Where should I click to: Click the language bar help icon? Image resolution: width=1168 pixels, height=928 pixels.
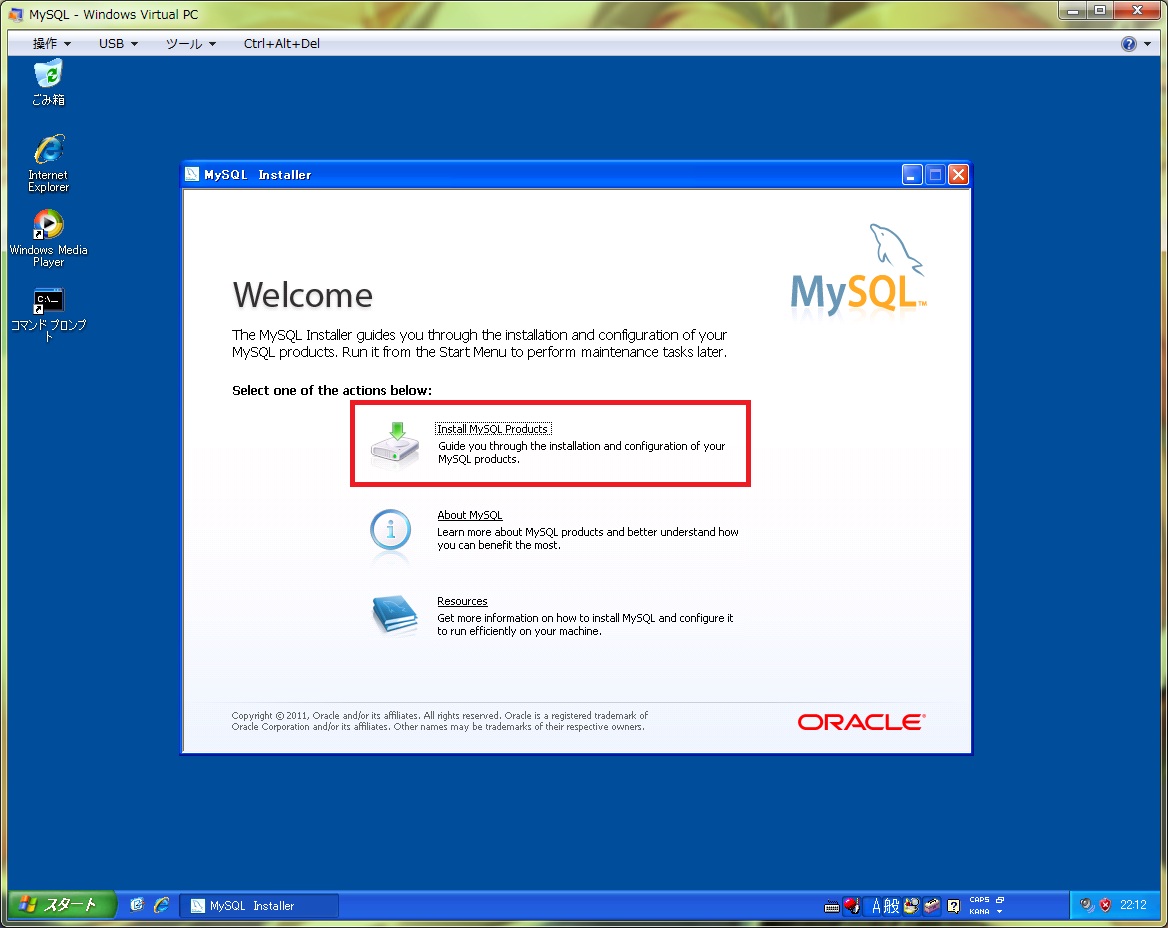(953, 906)
